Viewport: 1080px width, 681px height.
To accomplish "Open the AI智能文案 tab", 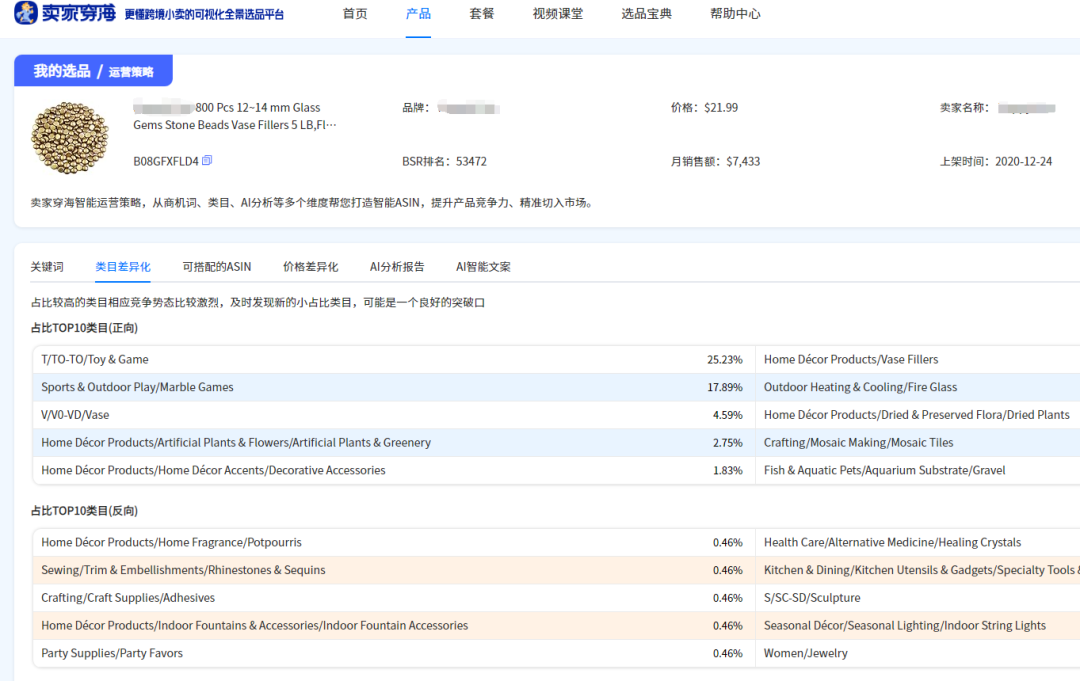I will (483, 267).
